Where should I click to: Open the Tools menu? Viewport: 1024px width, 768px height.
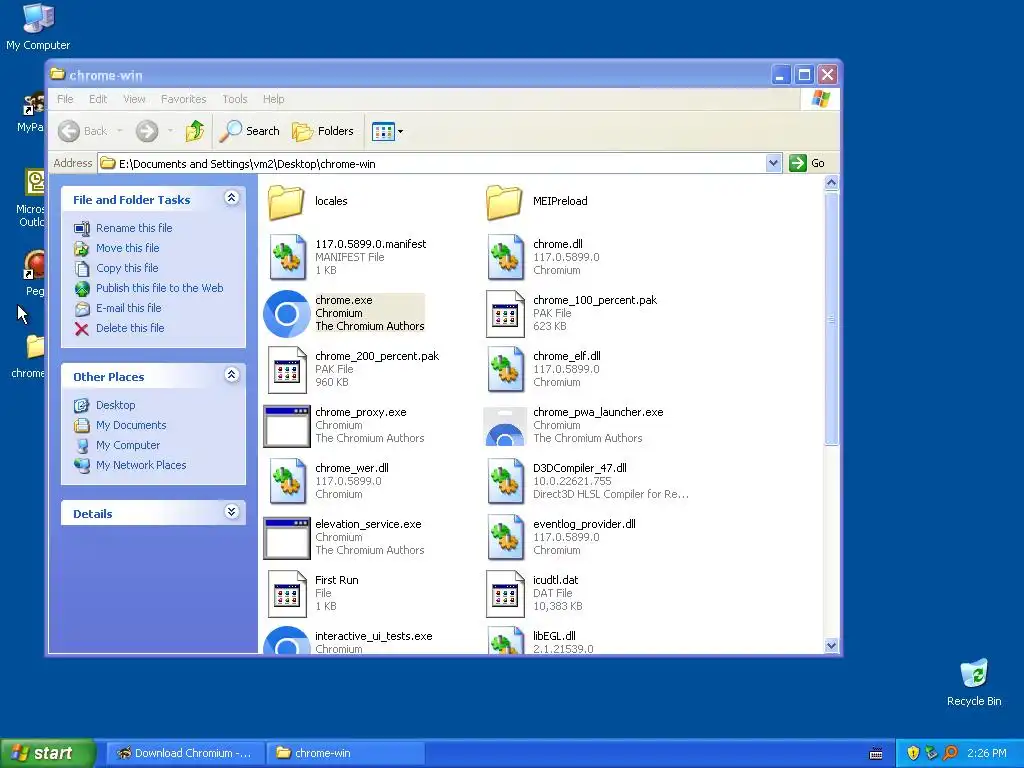click(x=234, y=99)
